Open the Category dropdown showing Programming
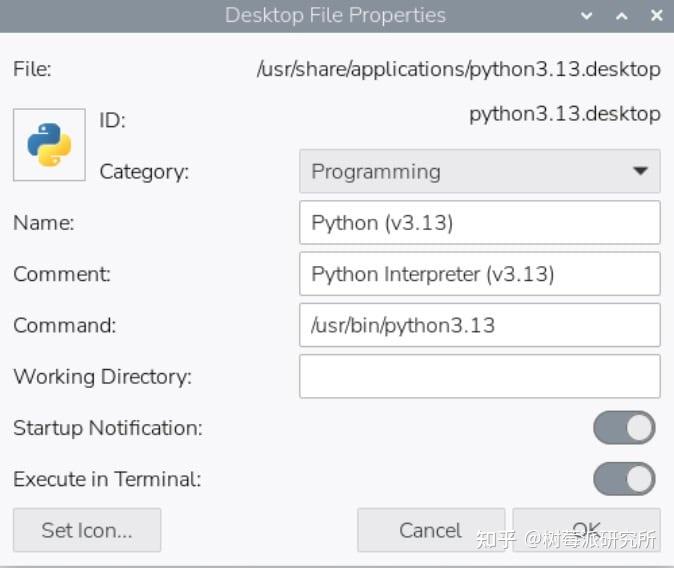Viewport: 674px width, 568px height. [480, 171]
